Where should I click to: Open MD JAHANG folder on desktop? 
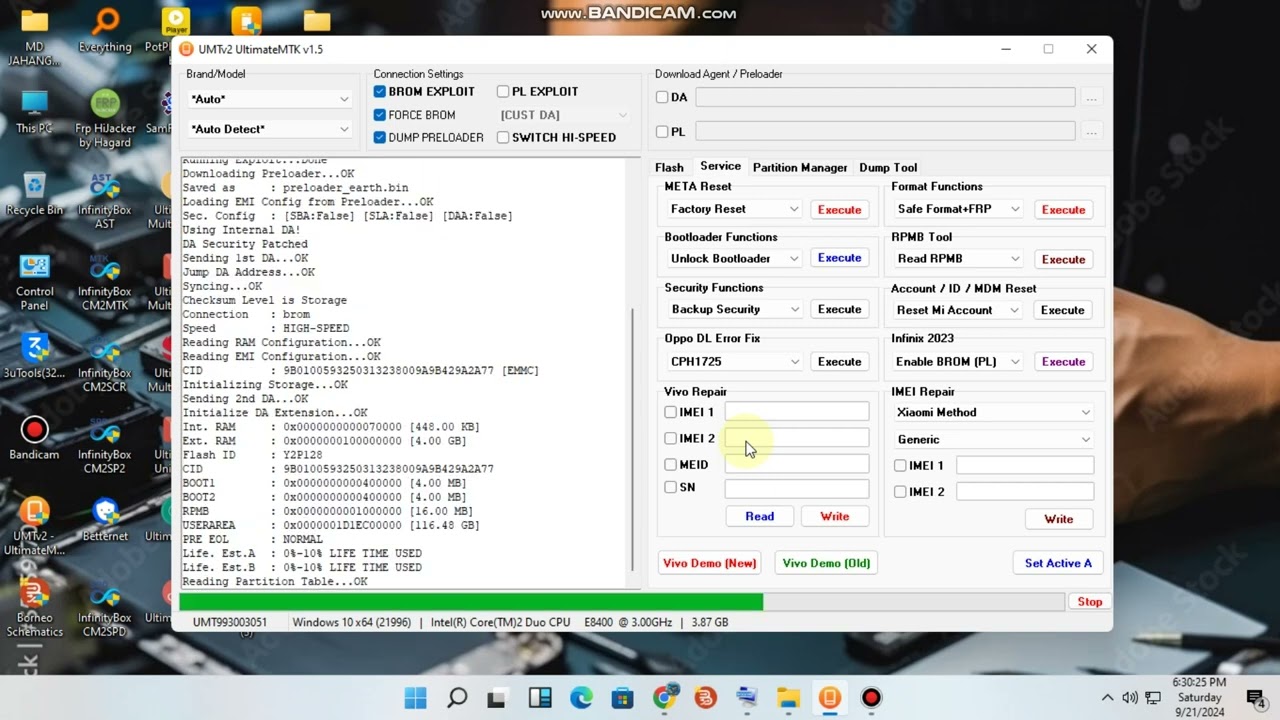pyautogui.click(x=34, y=36)
